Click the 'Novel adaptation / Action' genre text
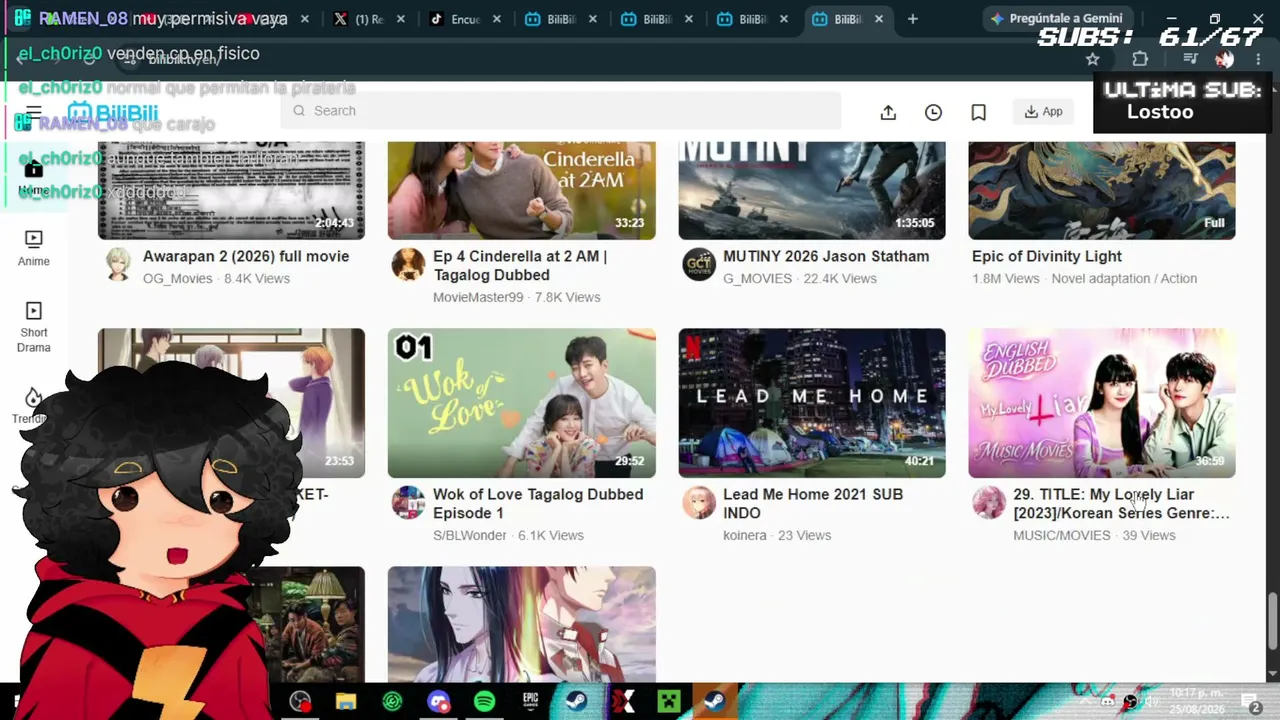The height and width of the screenshot is (720, 1280). pos(1124,278)
